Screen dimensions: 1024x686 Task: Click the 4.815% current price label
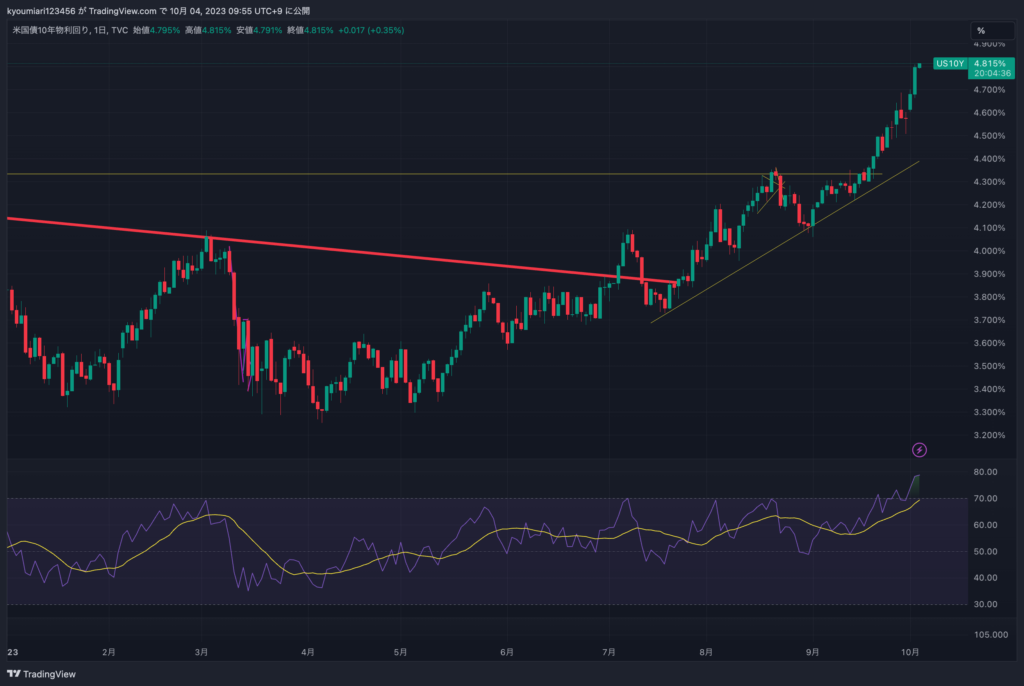[989, 63]
